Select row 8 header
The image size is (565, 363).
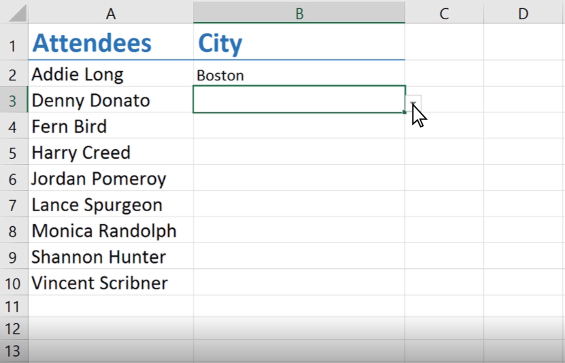pos(14,230)
